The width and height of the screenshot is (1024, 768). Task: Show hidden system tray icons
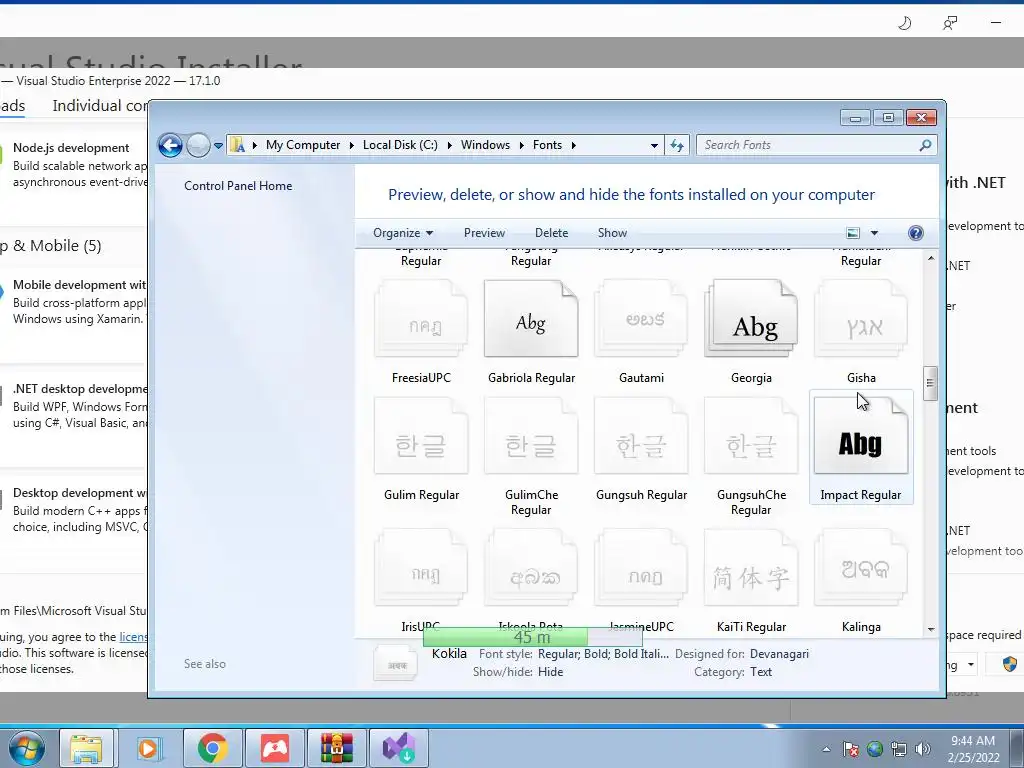tap(826, 750)
